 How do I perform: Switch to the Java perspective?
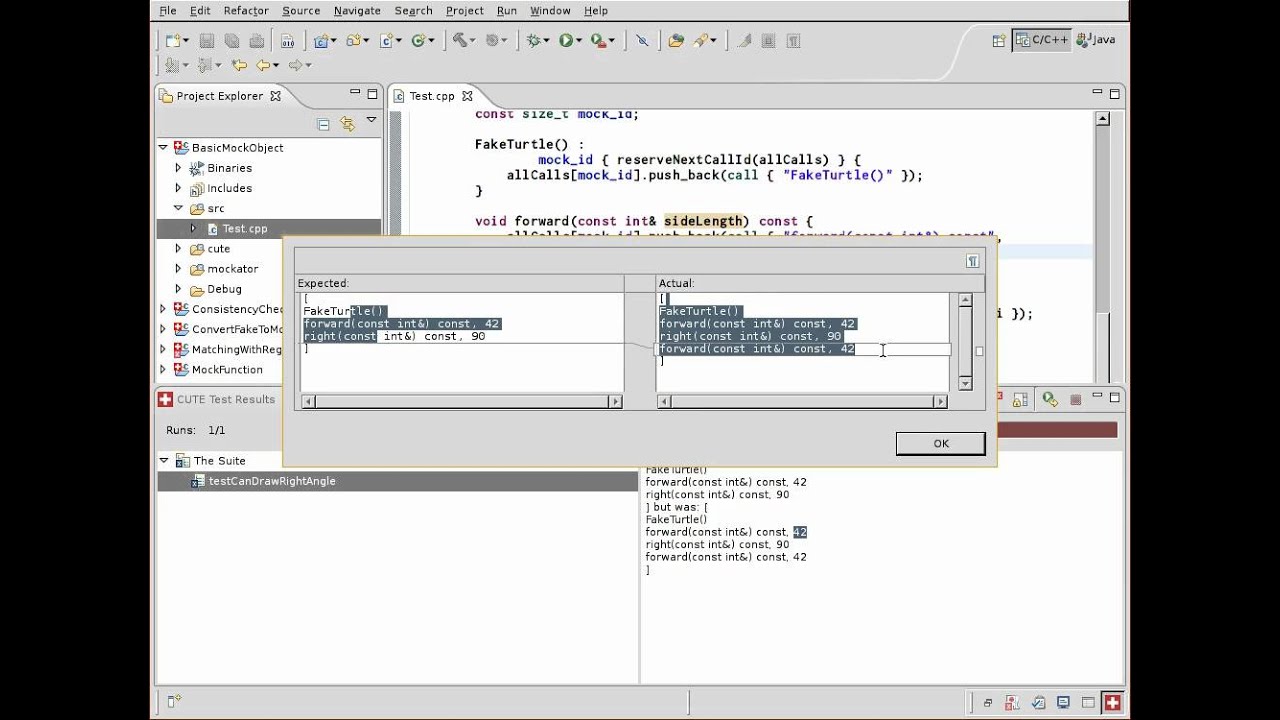1096,40
